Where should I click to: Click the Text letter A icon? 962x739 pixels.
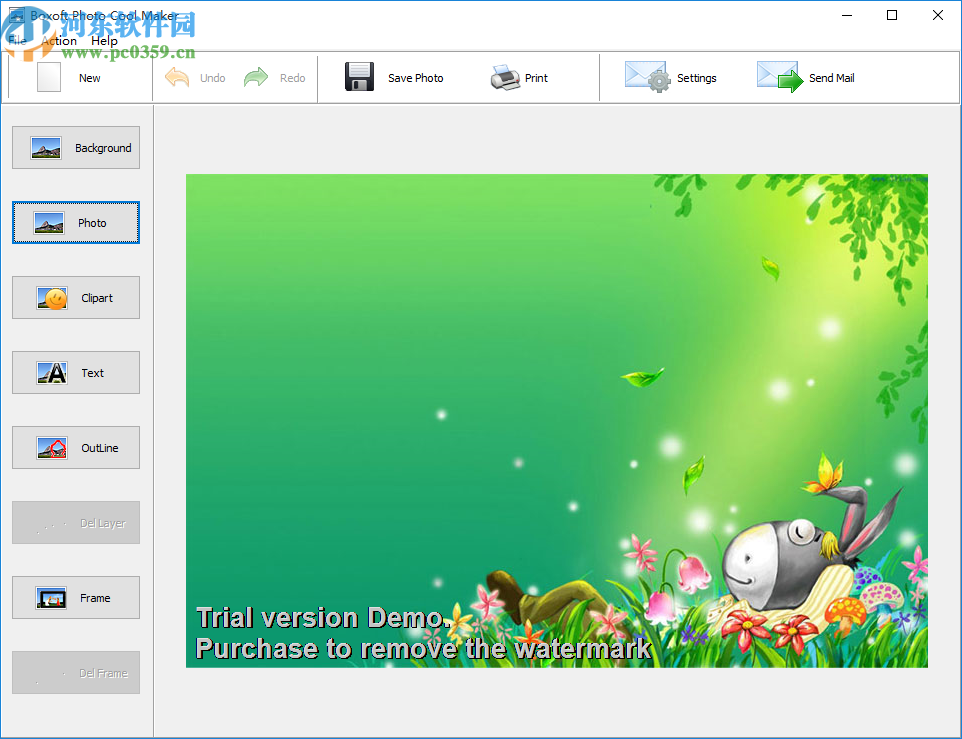click(52, 373)
